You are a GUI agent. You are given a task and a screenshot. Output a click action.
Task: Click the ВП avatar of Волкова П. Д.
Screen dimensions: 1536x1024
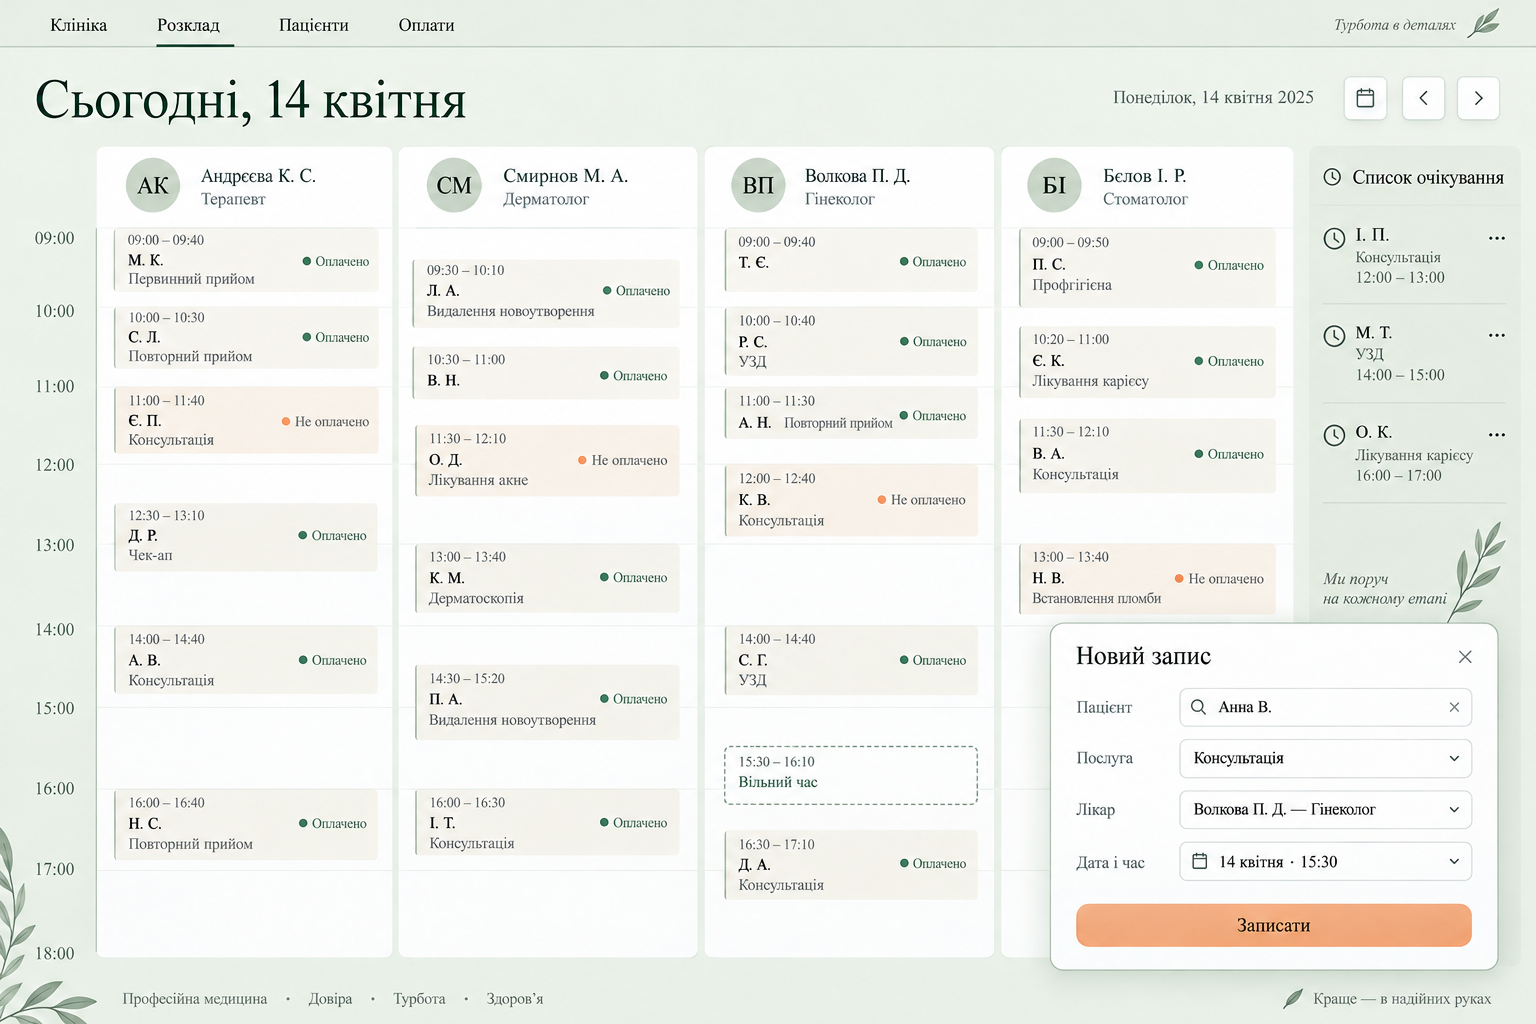click(x=758, y=185)
